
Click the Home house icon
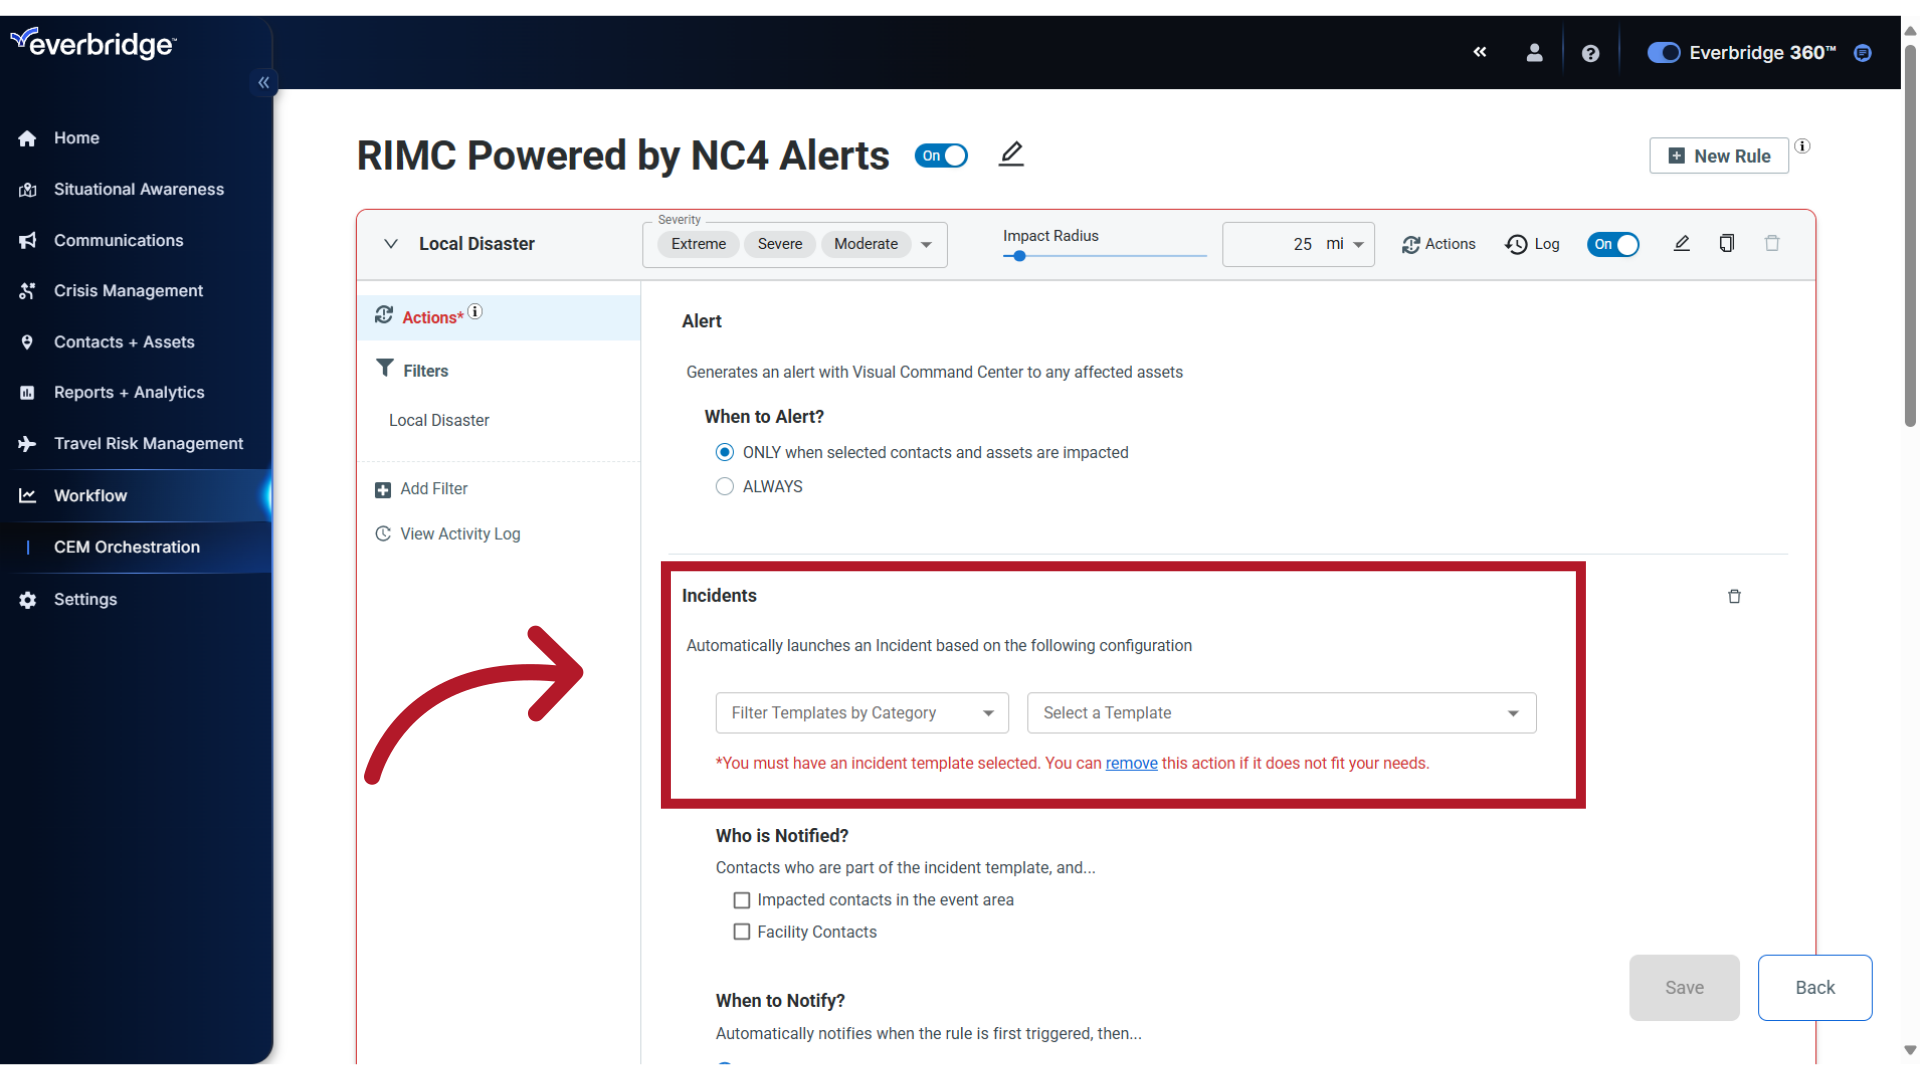(x=27, y=138)
